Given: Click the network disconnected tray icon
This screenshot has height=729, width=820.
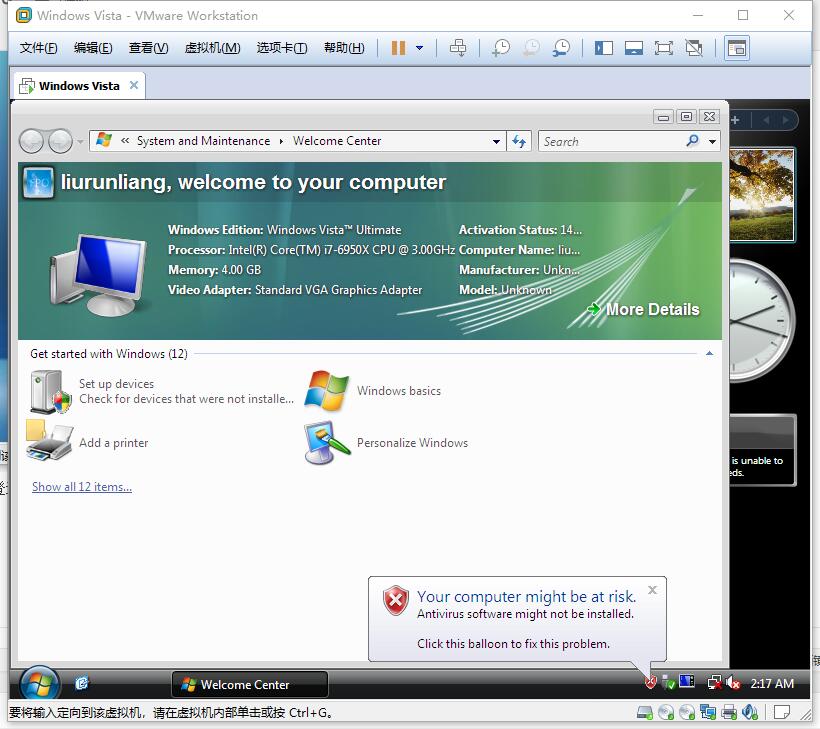Looking at the screenshot, I should pos(714,682).
